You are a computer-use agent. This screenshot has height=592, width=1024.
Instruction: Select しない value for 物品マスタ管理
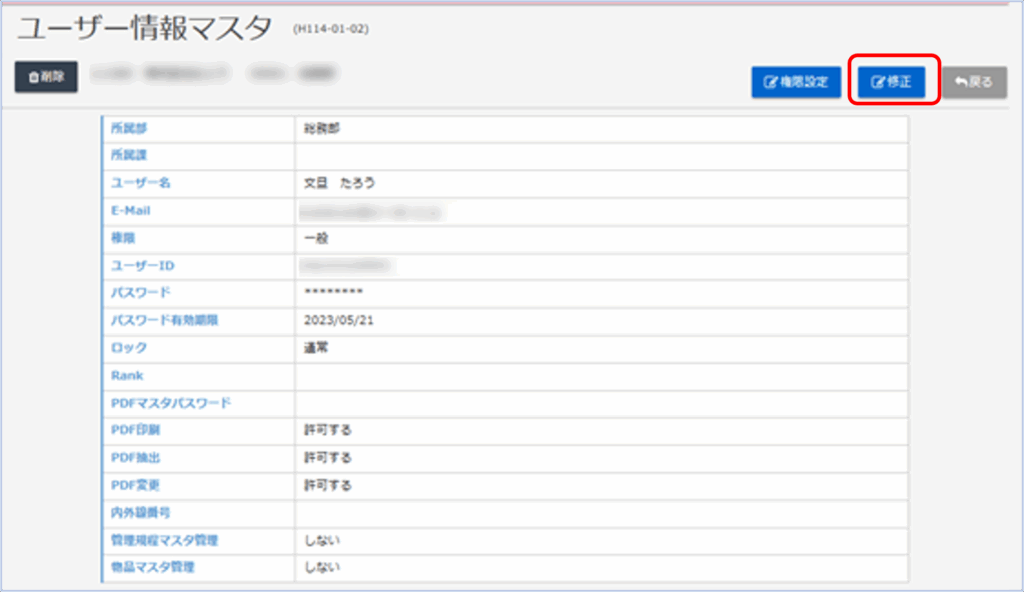coord(322,568)
